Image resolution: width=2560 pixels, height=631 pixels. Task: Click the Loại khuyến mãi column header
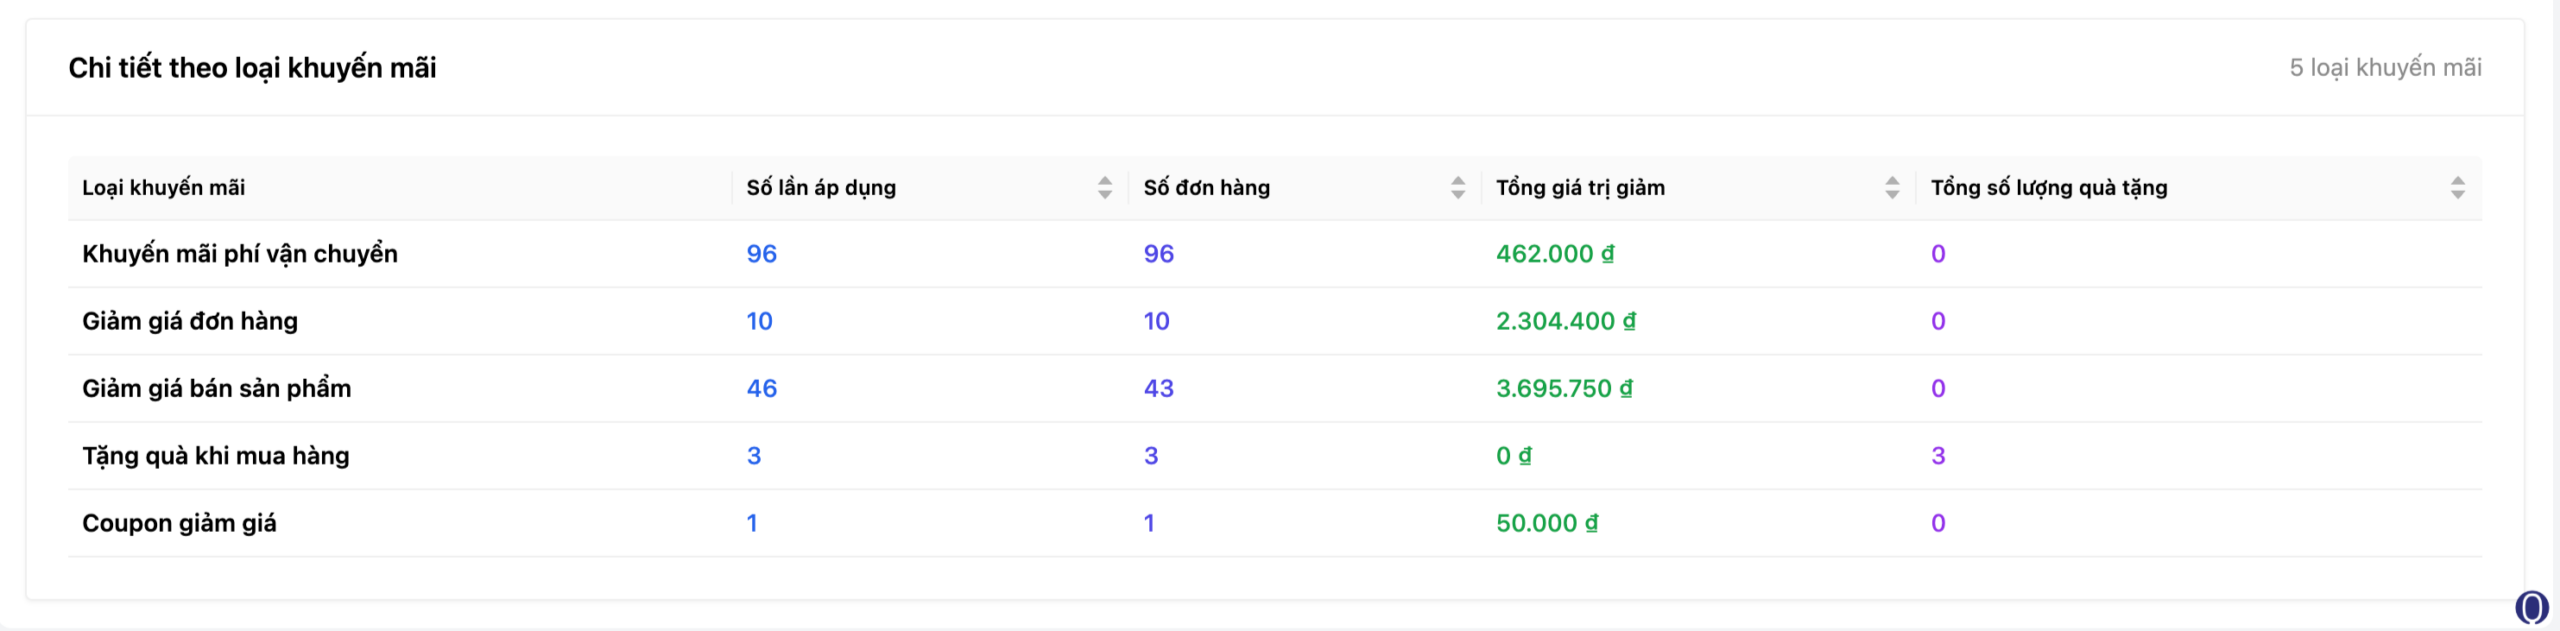pyautogui.click(x=164, y=188)
